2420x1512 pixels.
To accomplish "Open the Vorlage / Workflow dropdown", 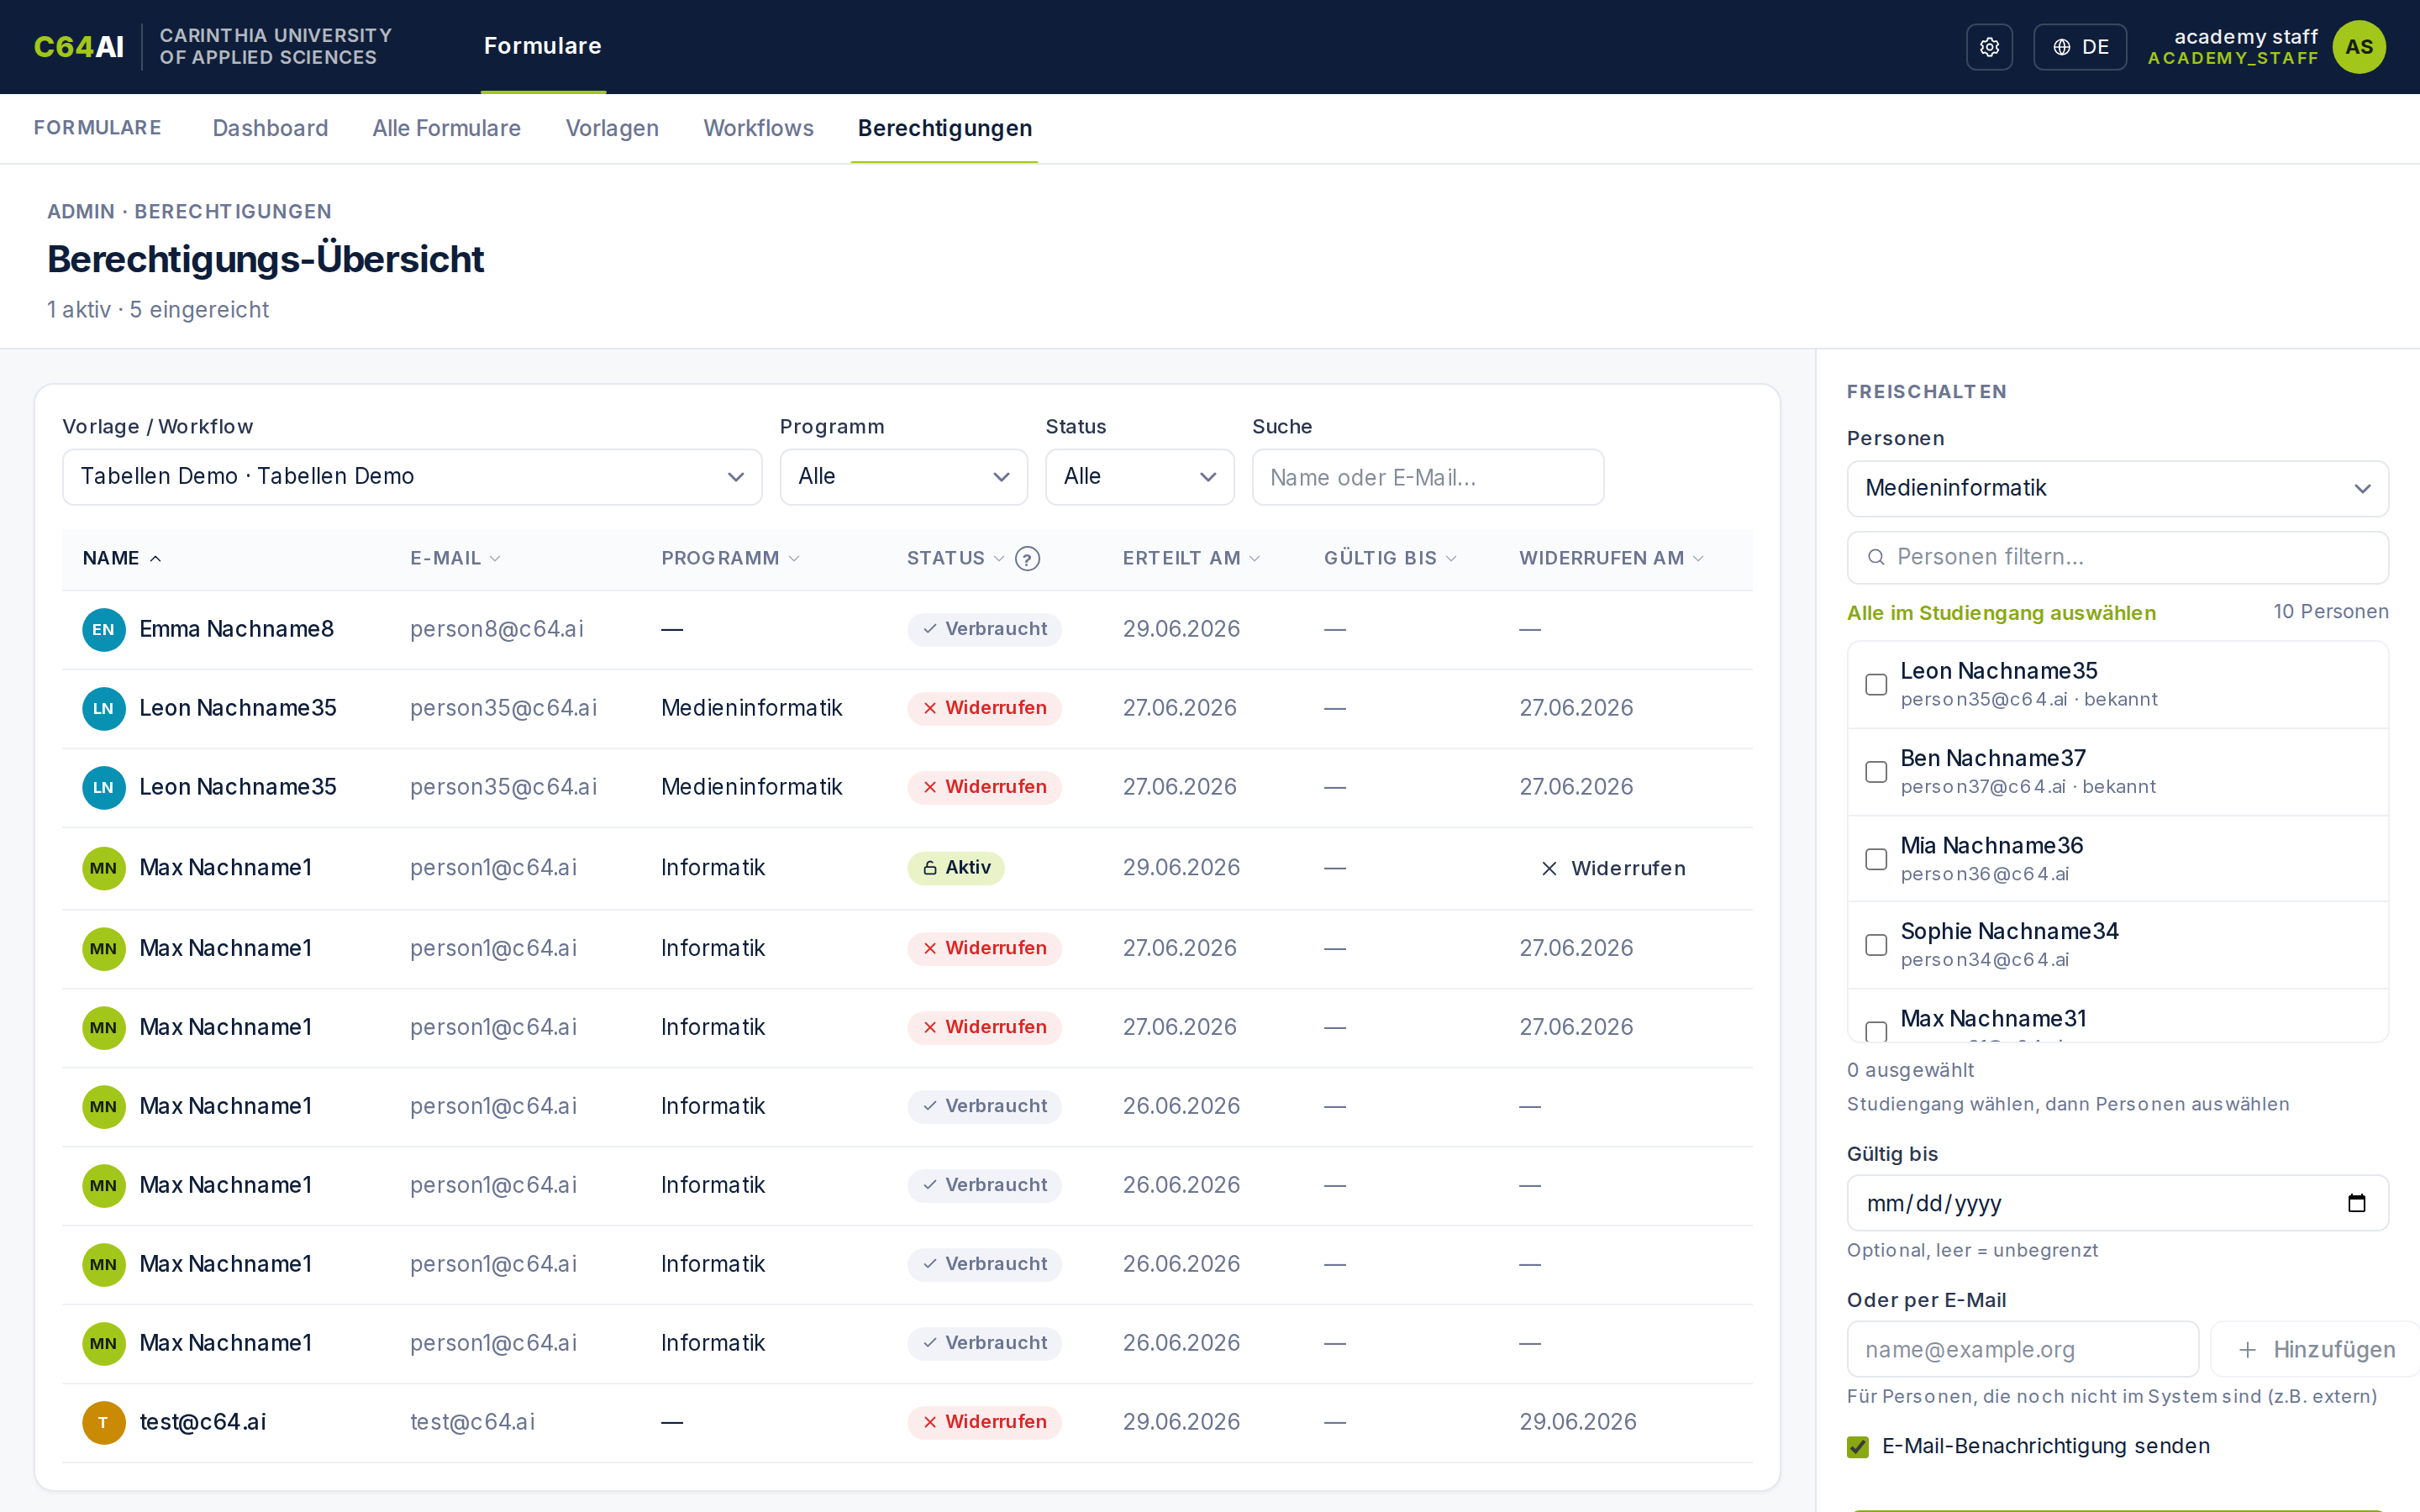I will 412,477.
